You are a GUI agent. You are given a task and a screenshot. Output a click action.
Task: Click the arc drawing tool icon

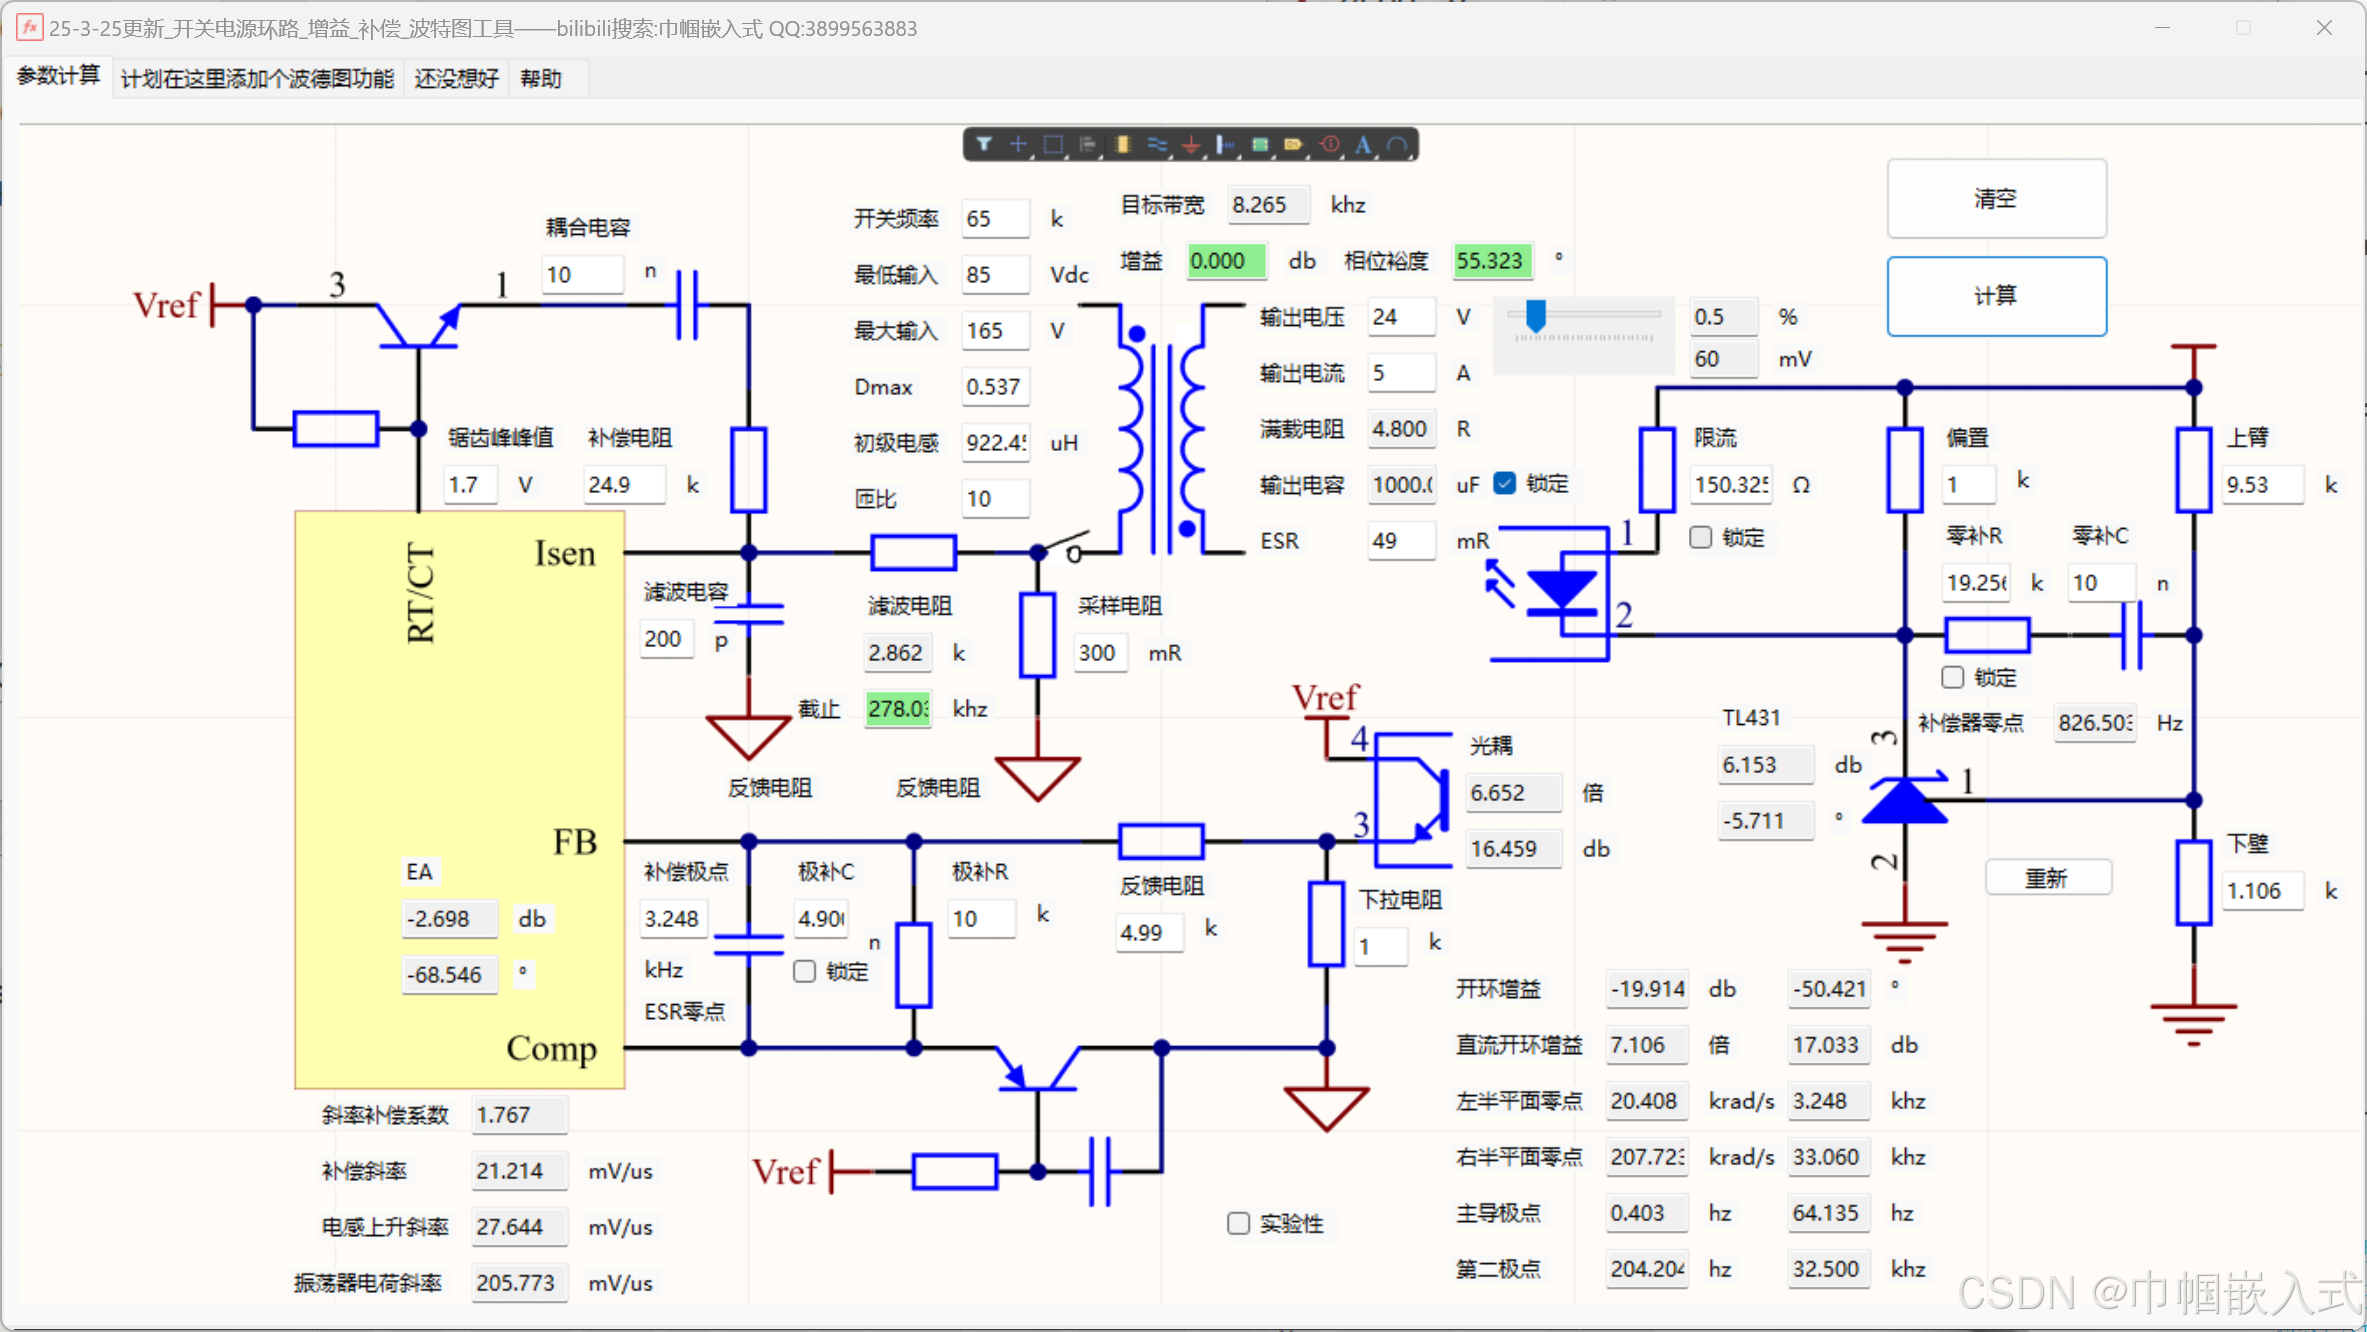click(1398, 145)
